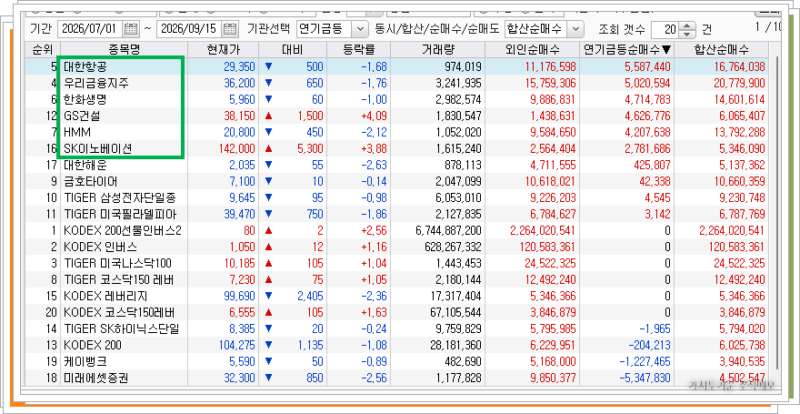Click SK이노베이션 current price 142,000

(x=236, y=149)
